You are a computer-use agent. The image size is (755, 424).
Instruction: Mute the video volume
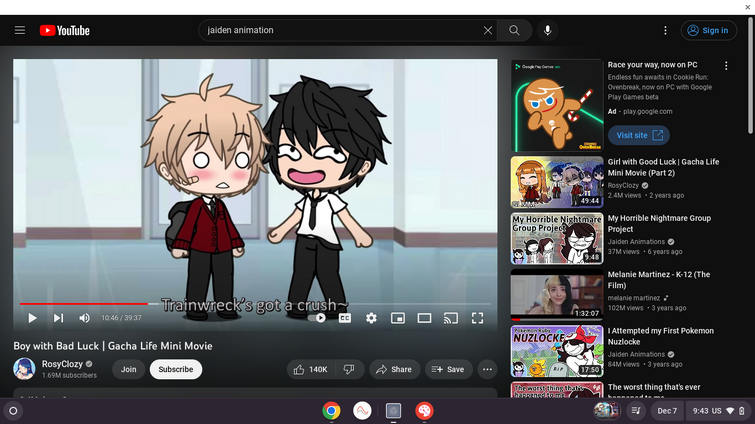[x=84, y=318]
